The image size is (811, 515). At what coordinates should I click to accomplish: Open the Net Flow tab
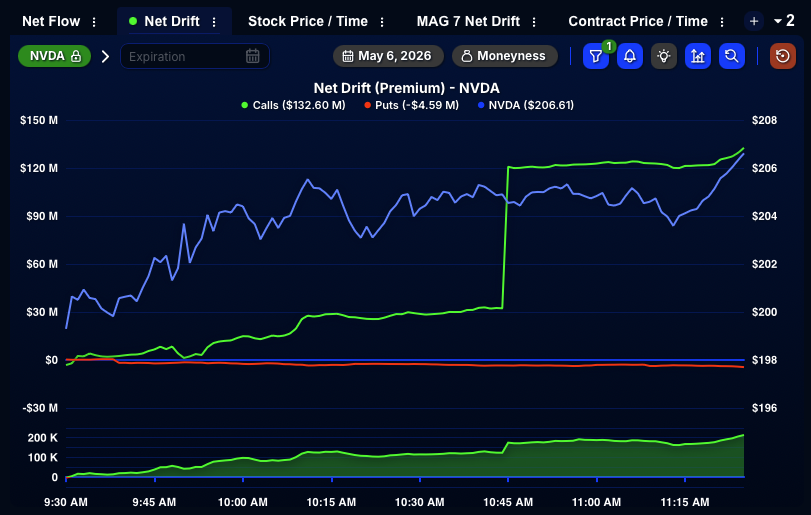point(51,21)
